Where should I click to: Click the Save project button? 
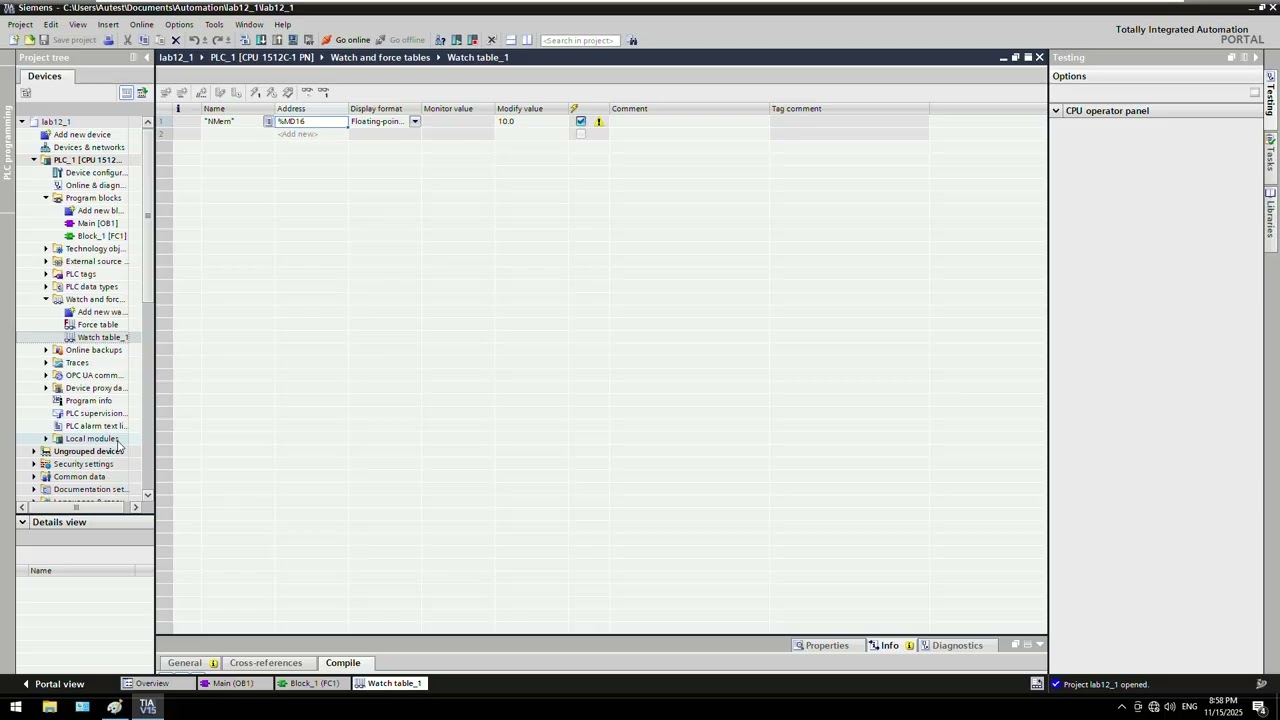[x=67, y=40]
